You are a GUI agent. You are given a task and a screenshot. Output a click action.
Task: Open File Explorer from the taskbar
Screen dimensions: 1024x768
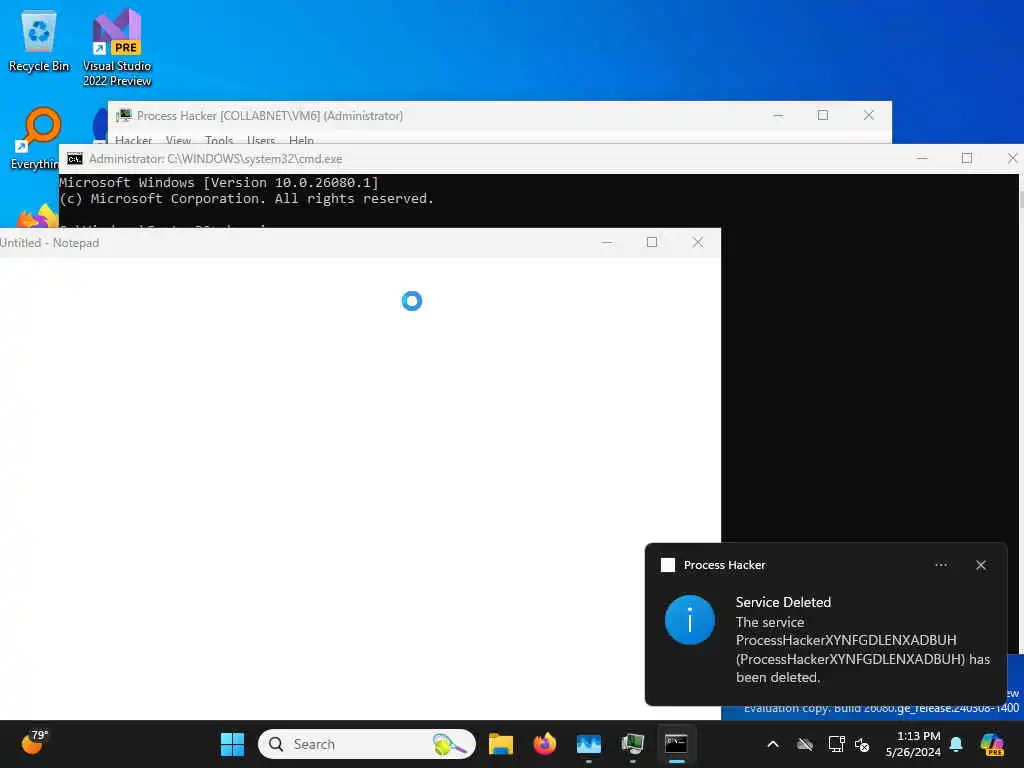pyautogui.click(x=501, y=744)
